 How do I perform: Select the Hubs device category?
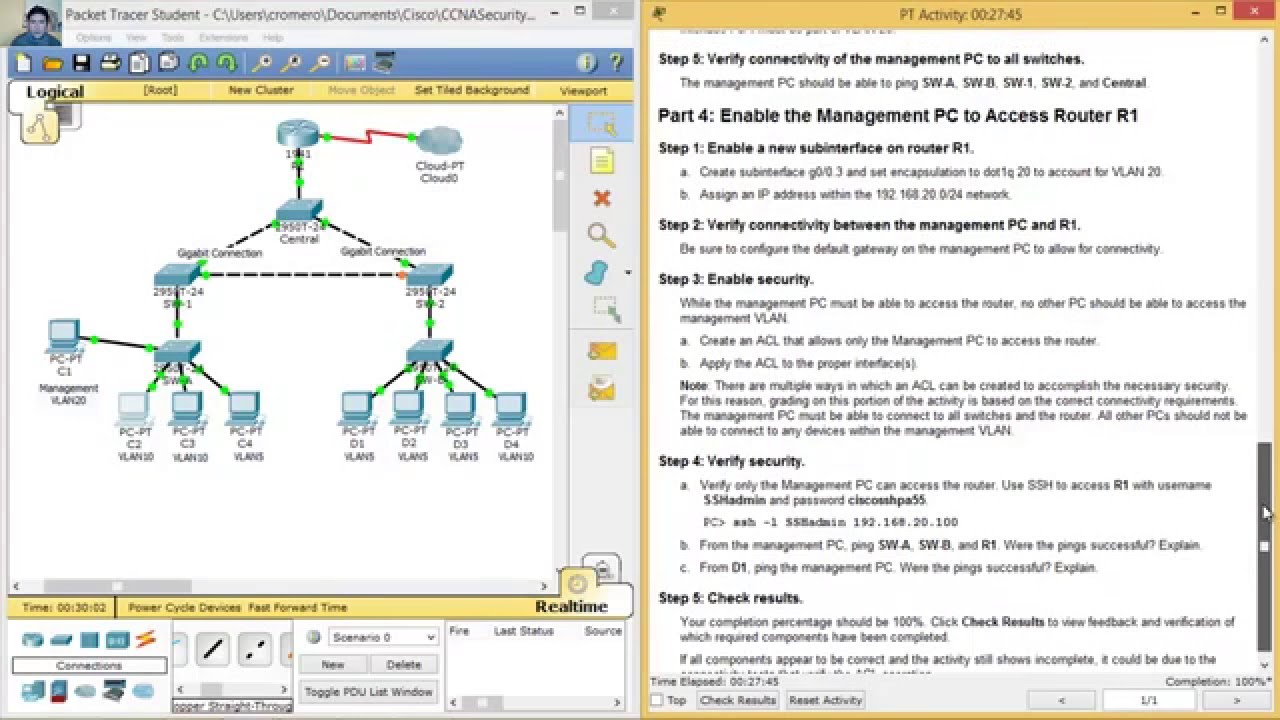pos(89,640)
